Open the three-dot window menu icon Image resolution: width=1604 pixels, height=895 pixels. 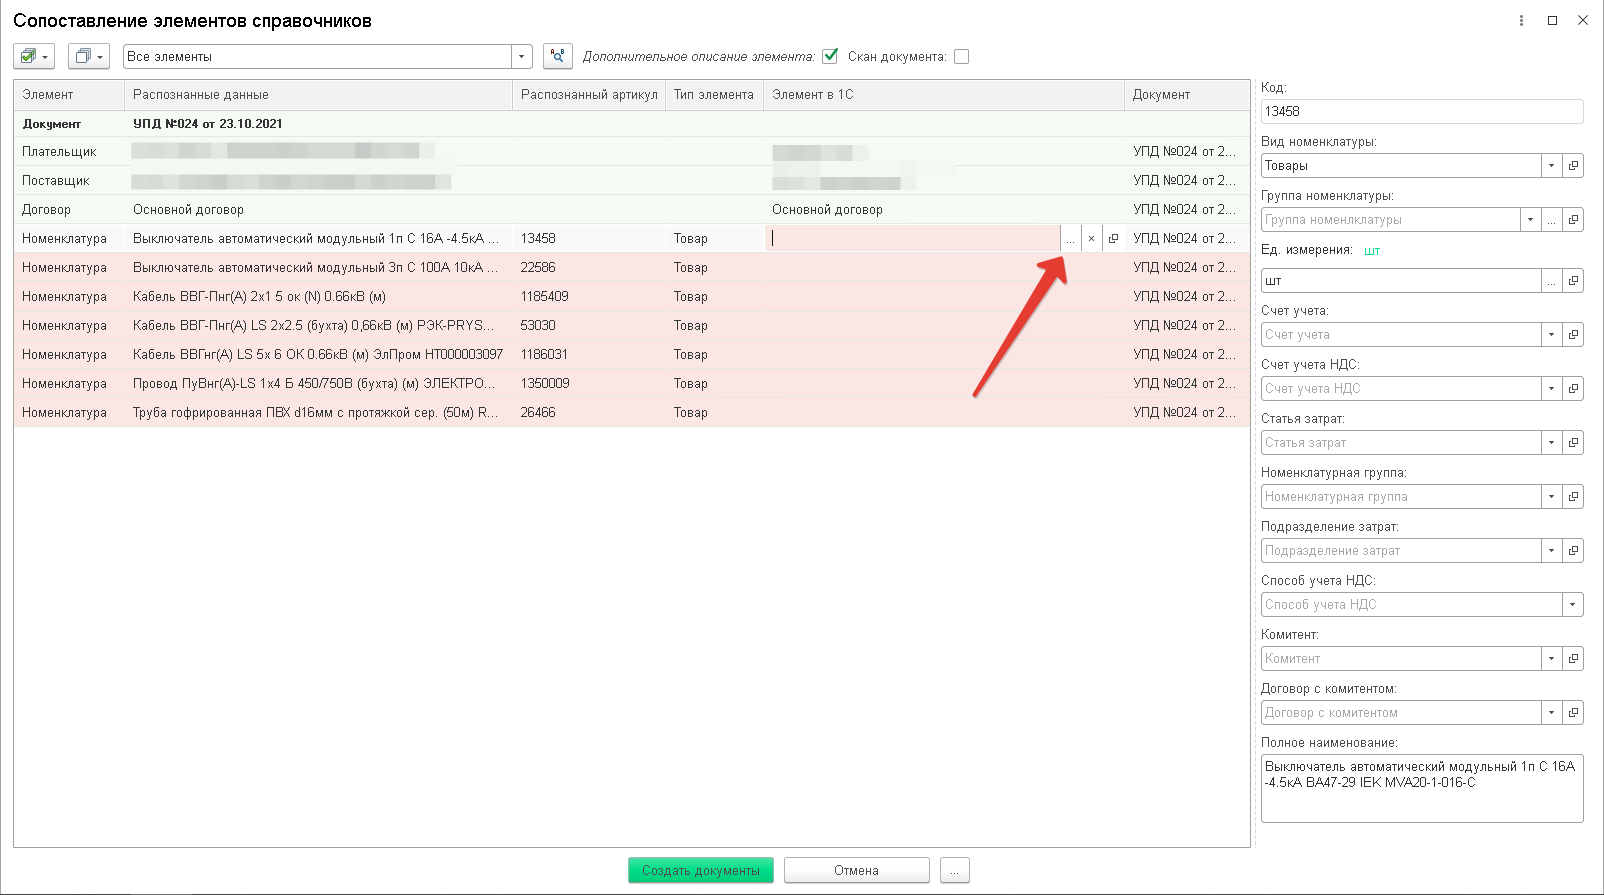pos(1521,21)
